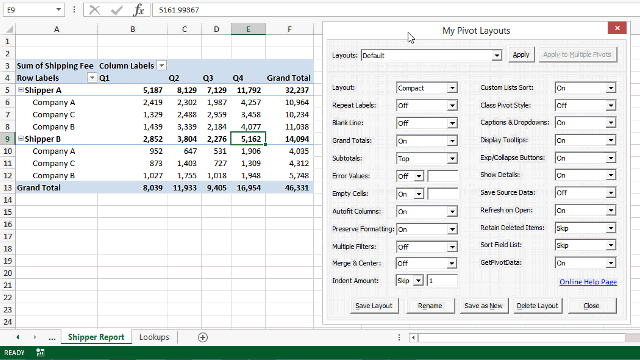This screenshot has height=360, width=640.
Task: Click the Empty Cells text field
Action: 443,194
